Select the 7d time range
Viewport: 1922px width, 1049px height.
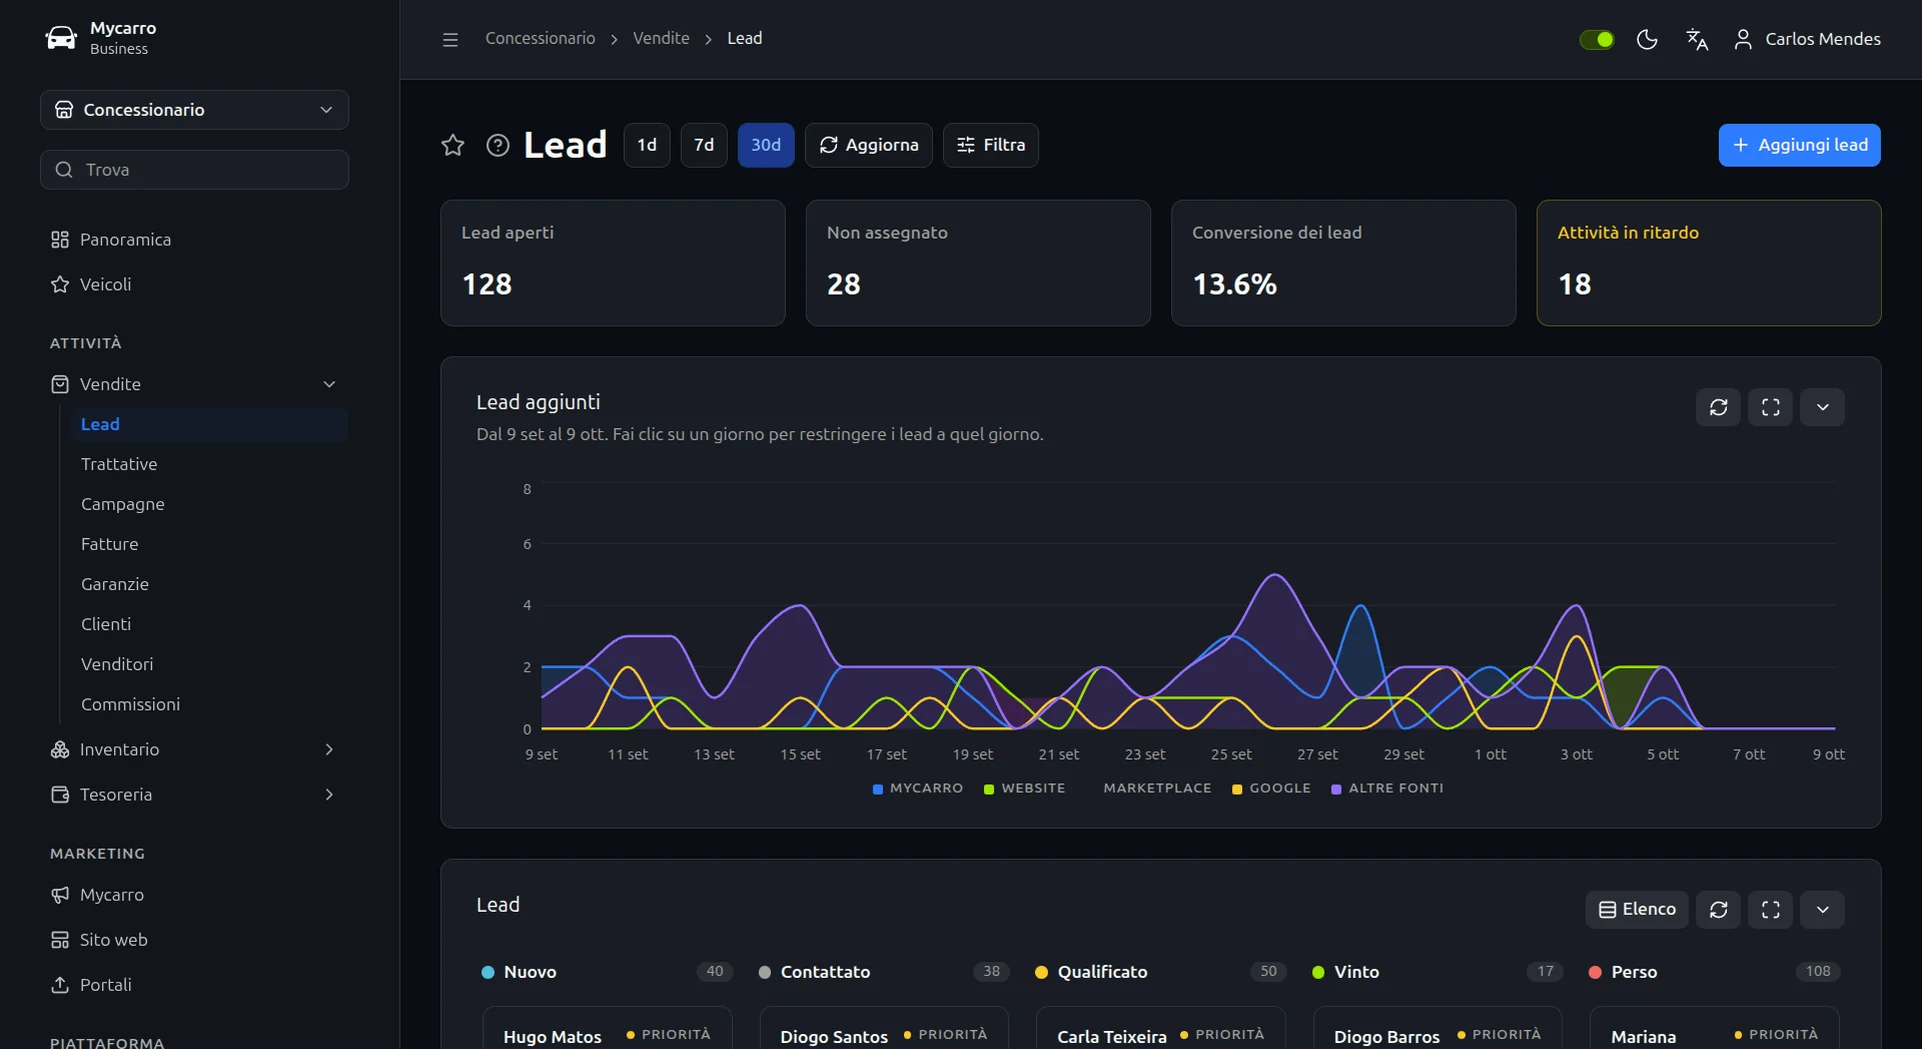point(704,145)
